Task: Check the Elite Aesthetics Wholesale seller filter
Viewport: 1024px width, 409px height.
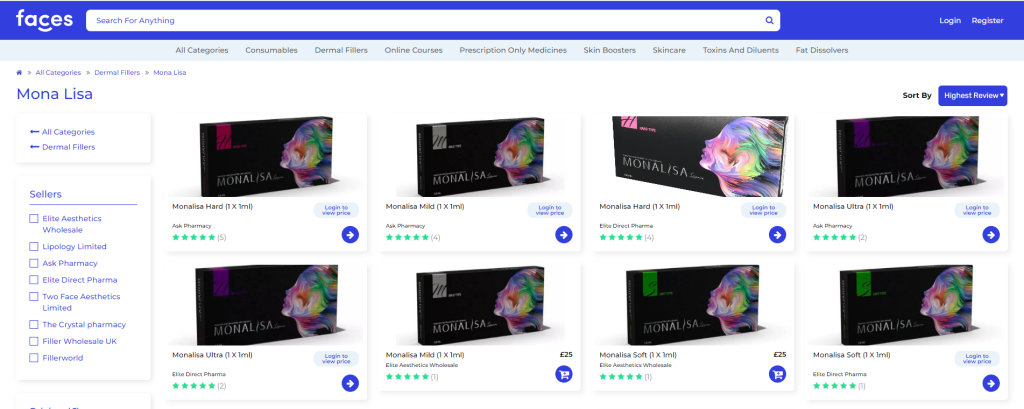Action: coord(35,218)
